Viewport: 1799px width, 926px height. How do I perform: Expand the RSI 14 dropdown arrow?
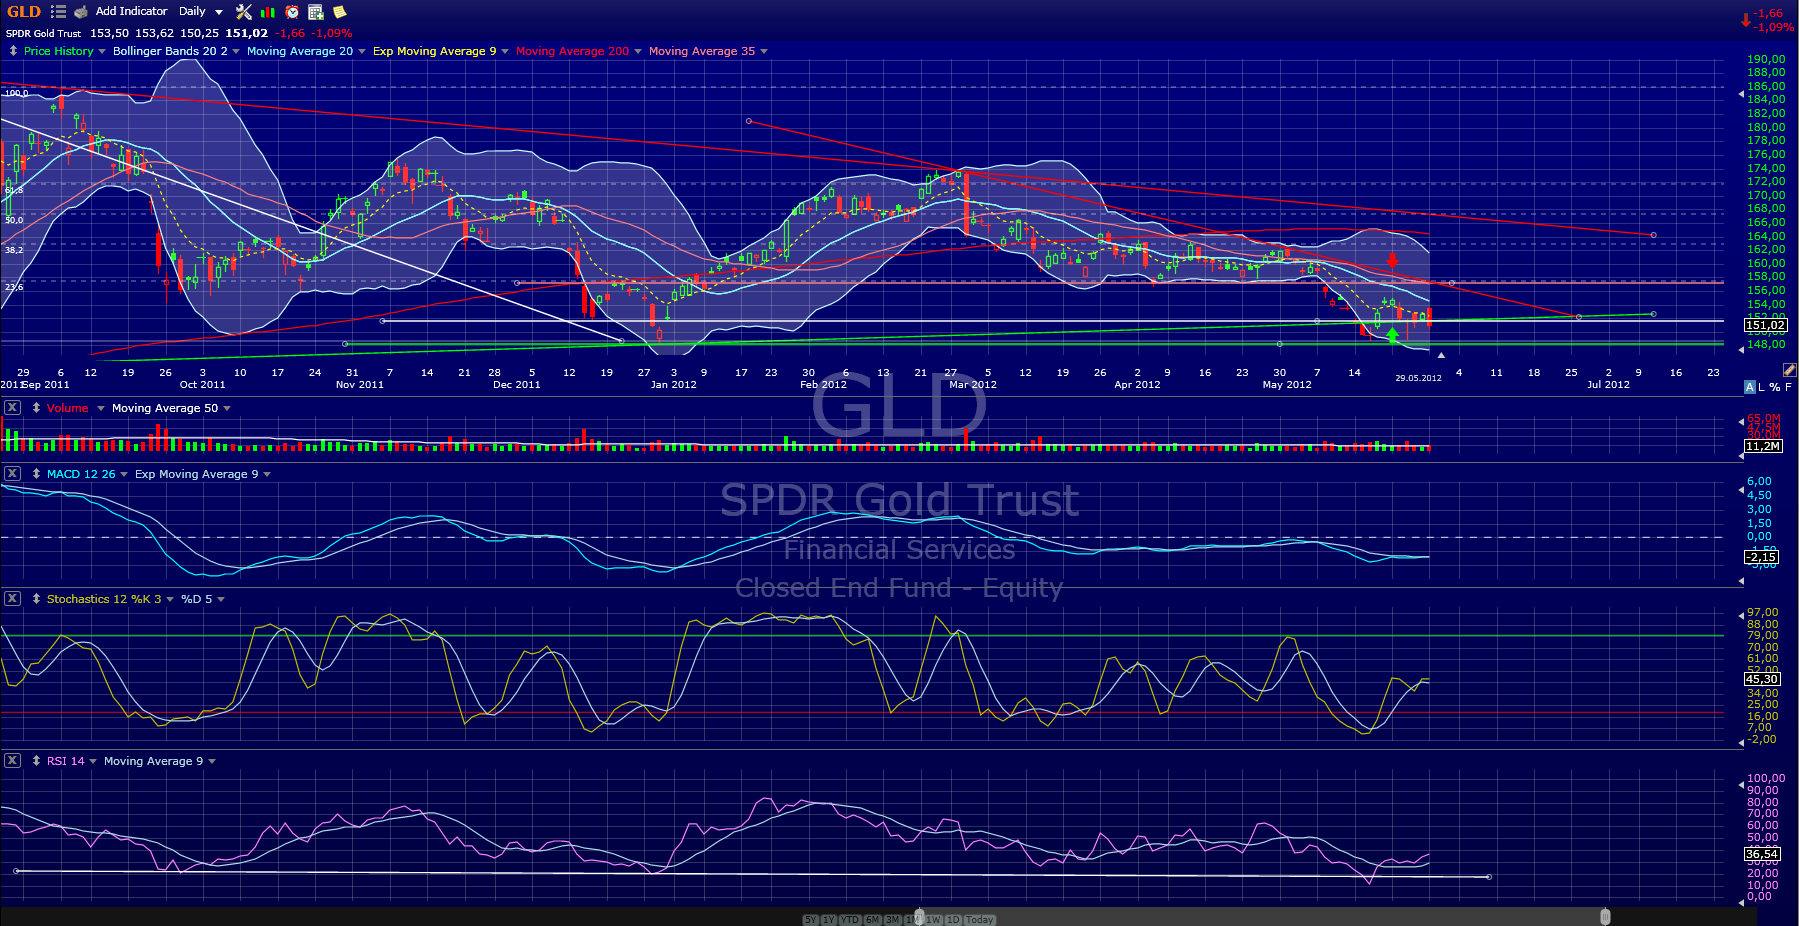(93, 762)
